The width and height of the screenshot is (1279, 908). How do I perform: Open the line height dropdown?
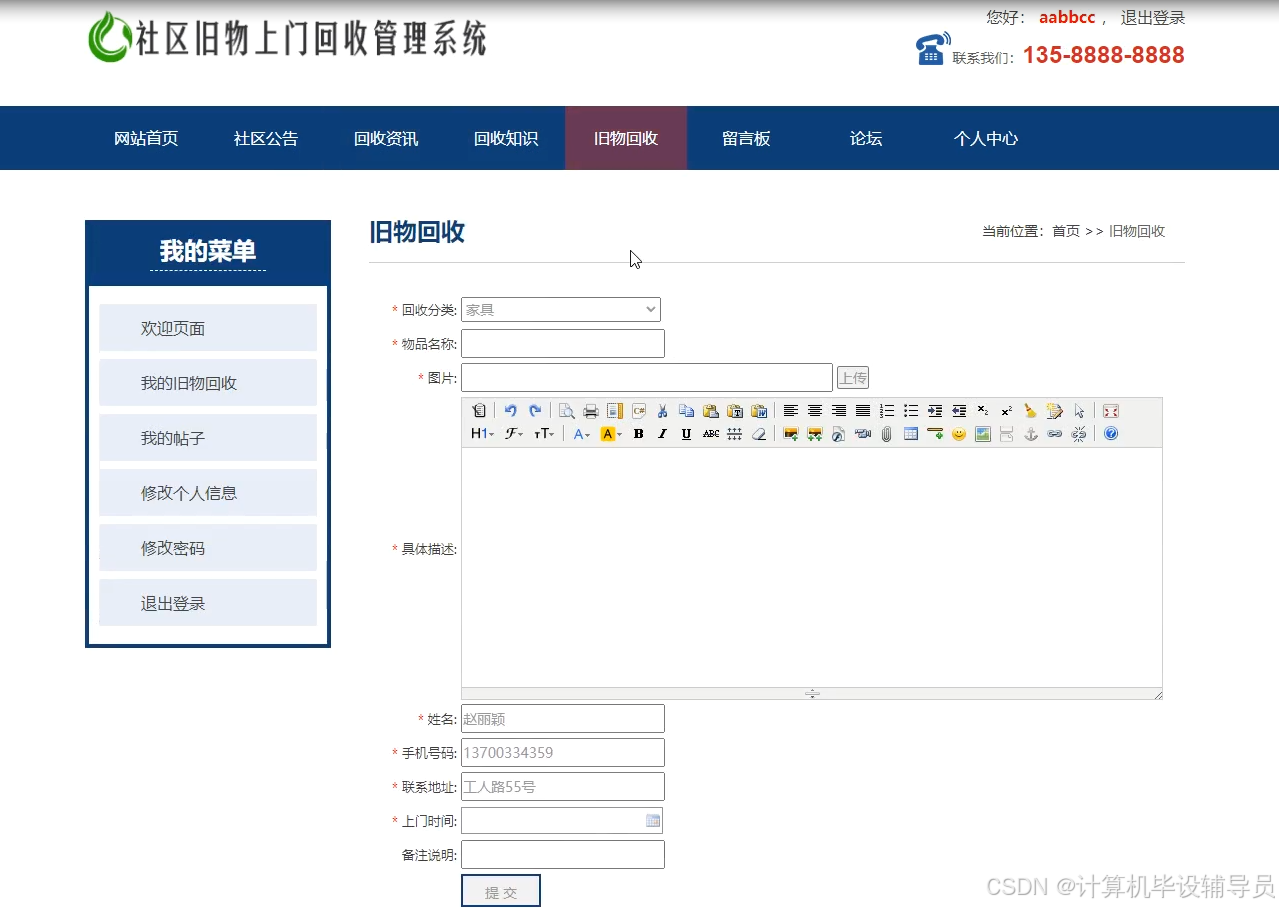[x=735, y=434]
